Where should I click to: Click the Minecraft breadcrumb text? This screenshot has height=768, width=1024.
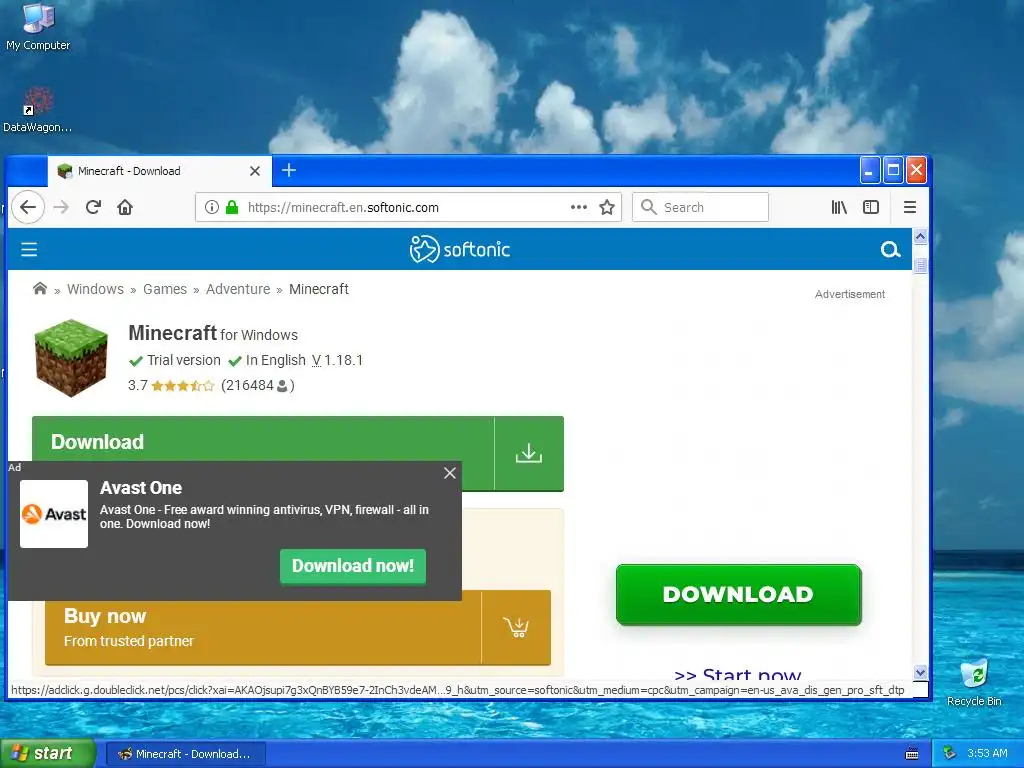[319, 289]
